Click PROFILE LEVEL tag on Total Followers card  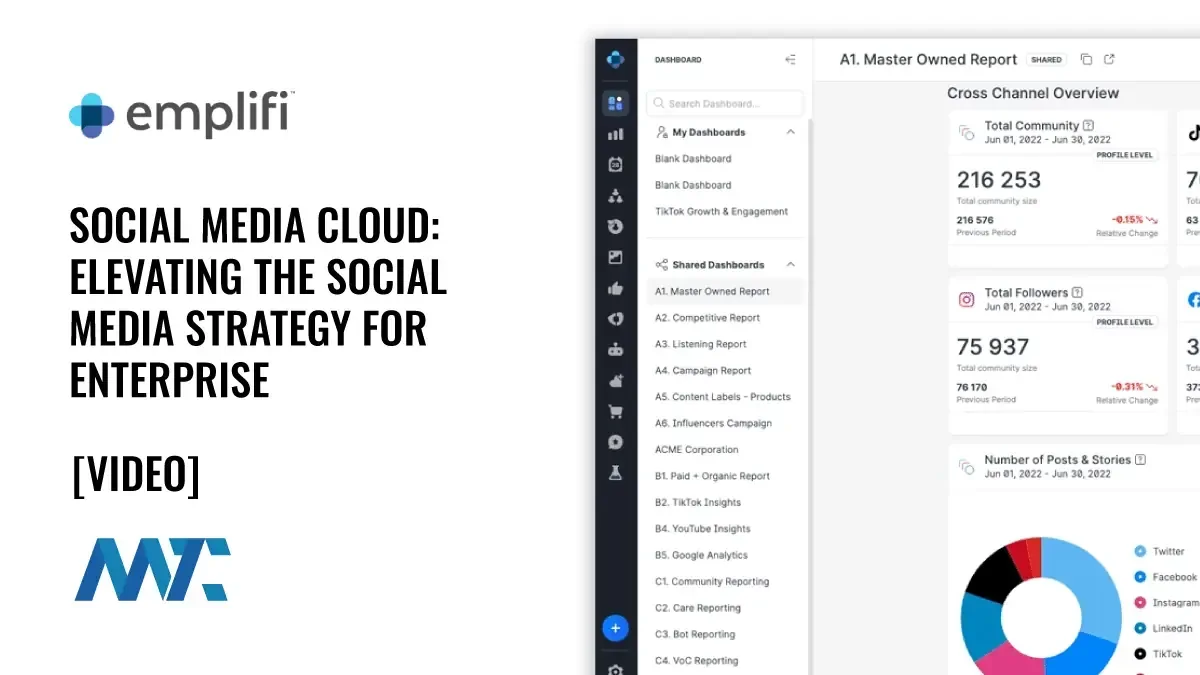click(x=1126, y=322)
